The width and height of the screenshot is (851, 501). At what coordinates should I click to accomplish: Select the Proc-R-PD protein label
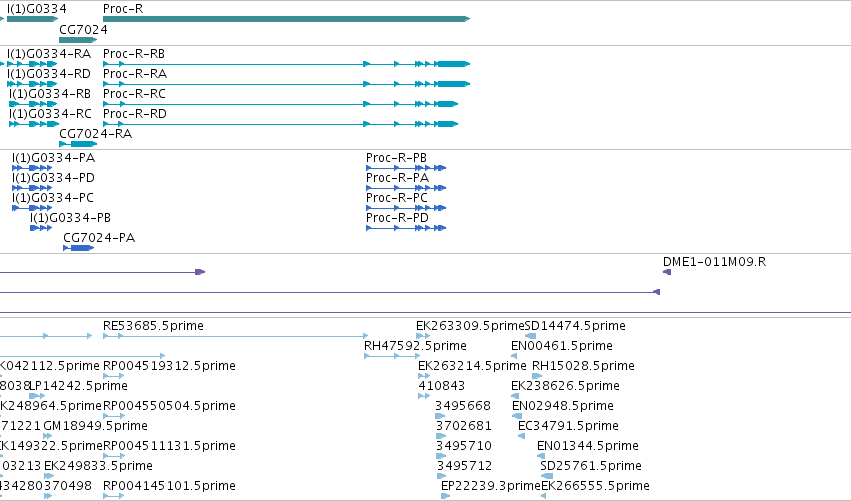pyautogui.click(x=397, y=218)
